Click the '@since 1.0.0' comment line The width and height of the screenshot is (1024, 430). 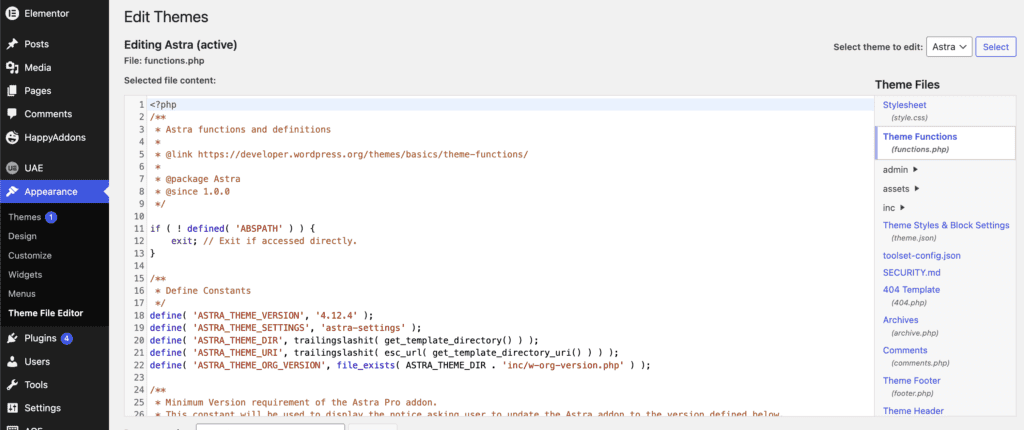pos(193,191)
